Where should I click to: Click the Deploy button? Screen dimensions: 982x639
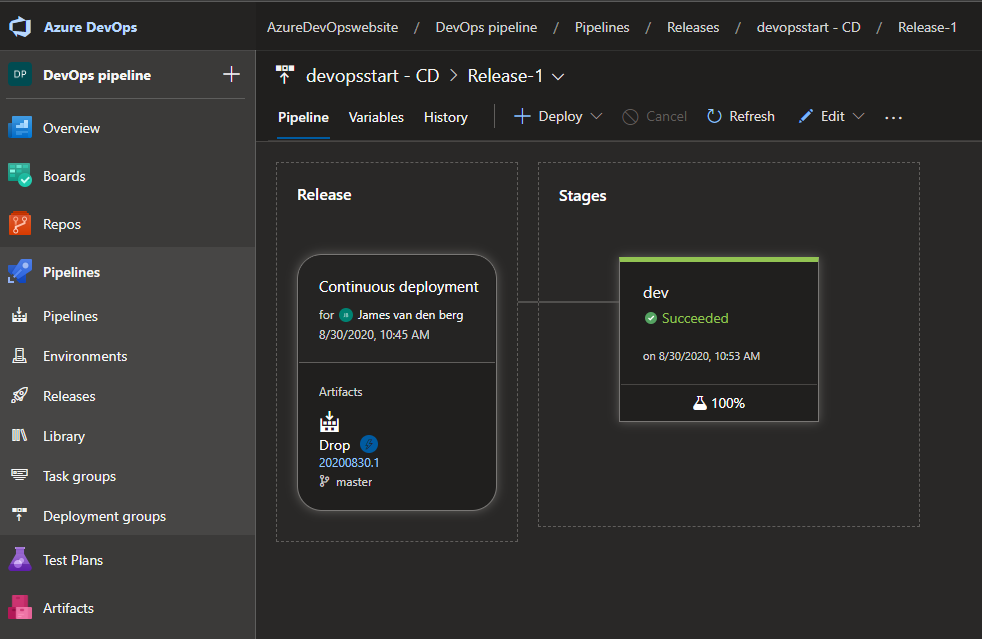point(548,117)
